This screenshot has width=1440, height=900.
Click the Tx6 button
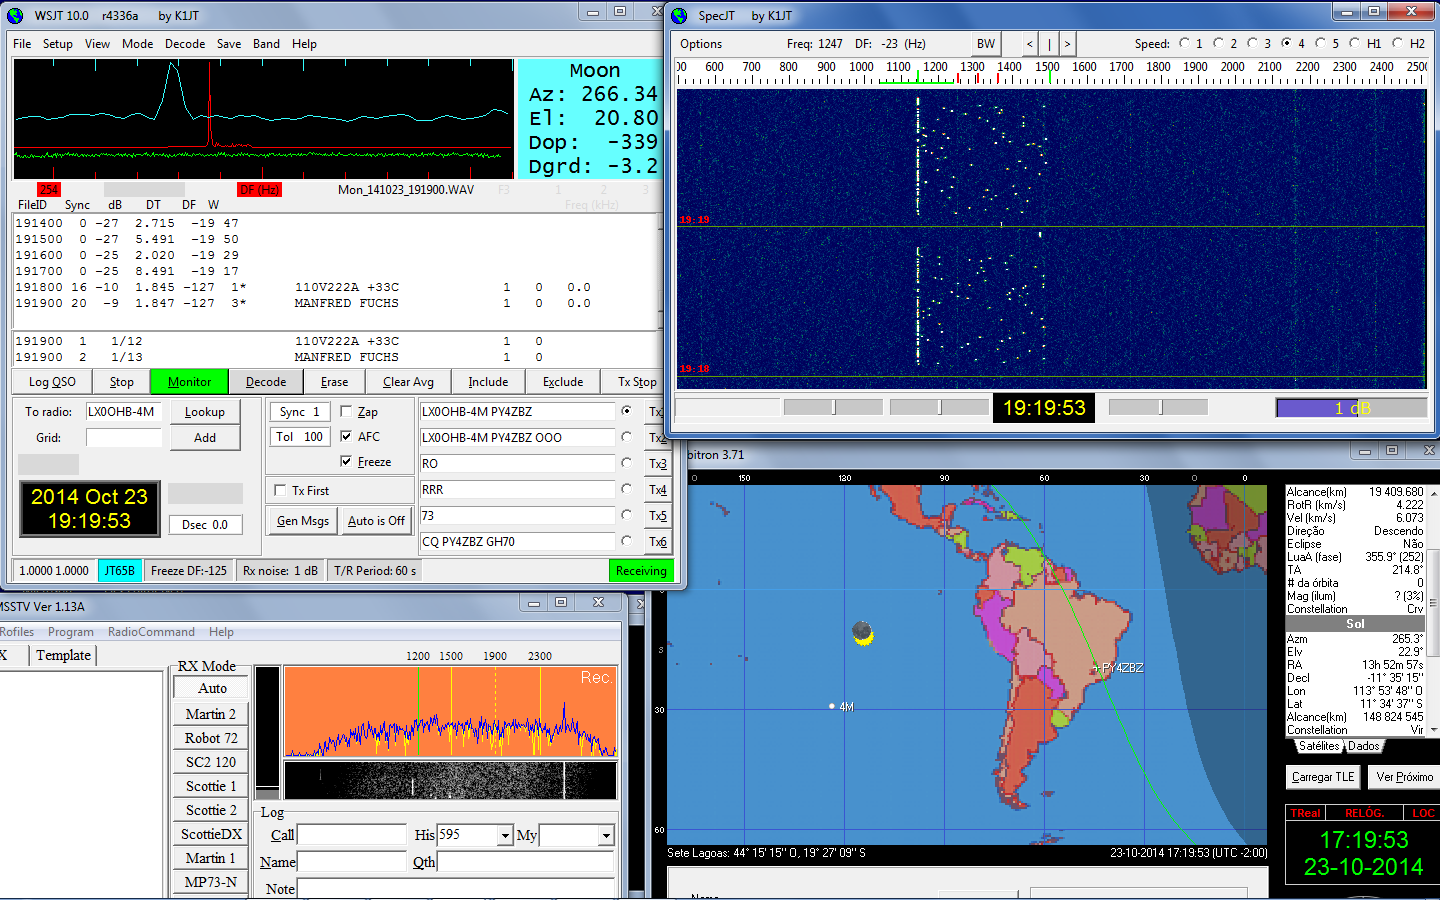(x=657, y=542)
